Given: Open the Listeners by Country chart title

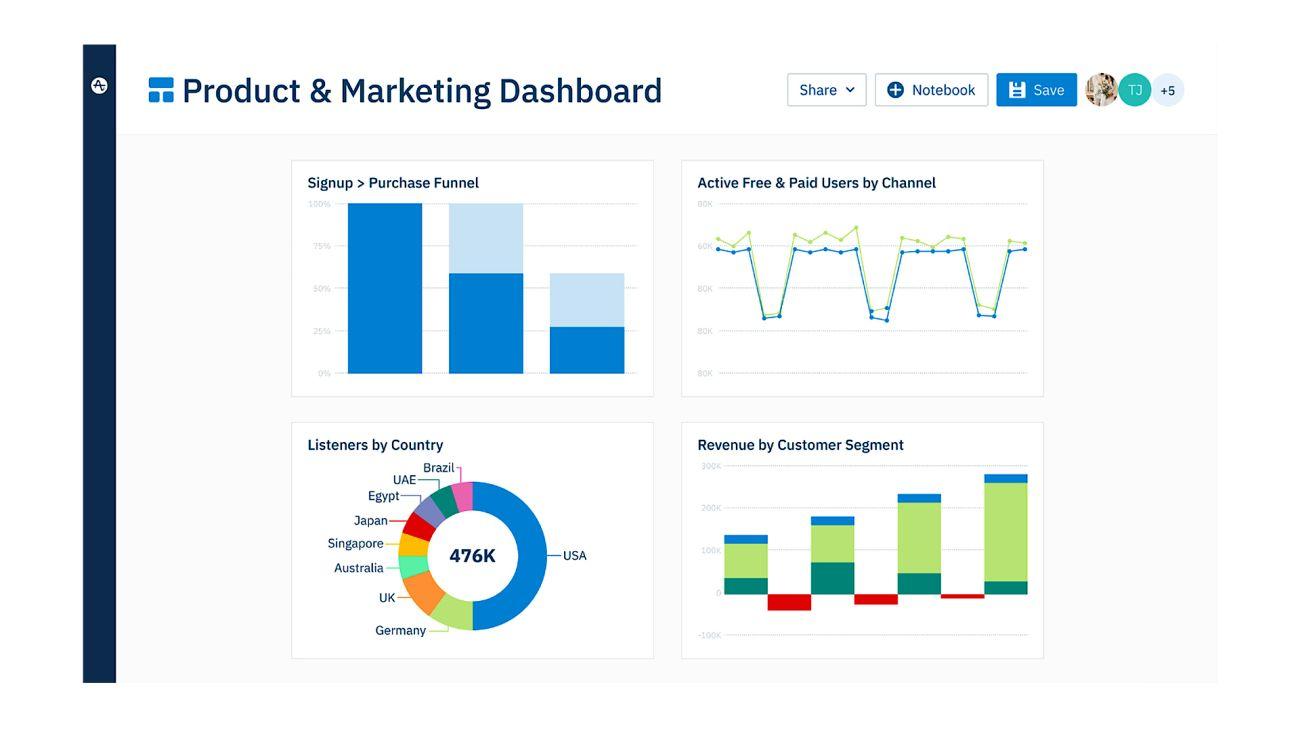Looking at the screenshot, I should point(375,445).
